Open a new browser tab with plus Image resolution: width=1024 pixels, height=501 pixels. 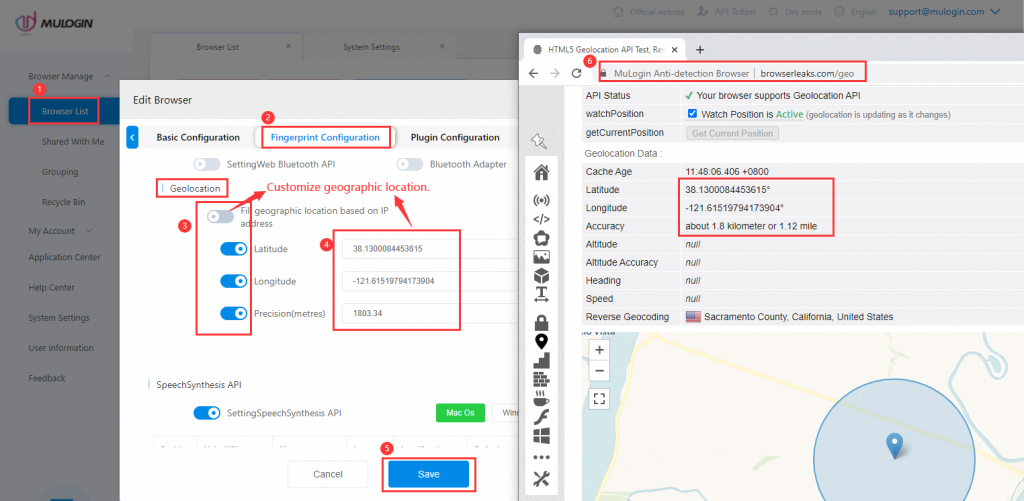click(699, 49)
